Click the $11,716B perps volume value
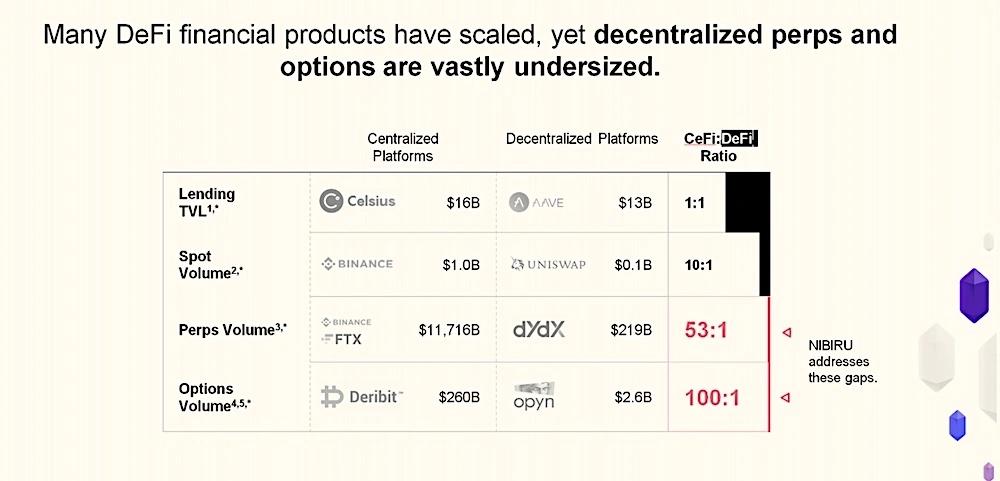The height and width of the screenshot is (481, 1000). [x=449, y=330]
